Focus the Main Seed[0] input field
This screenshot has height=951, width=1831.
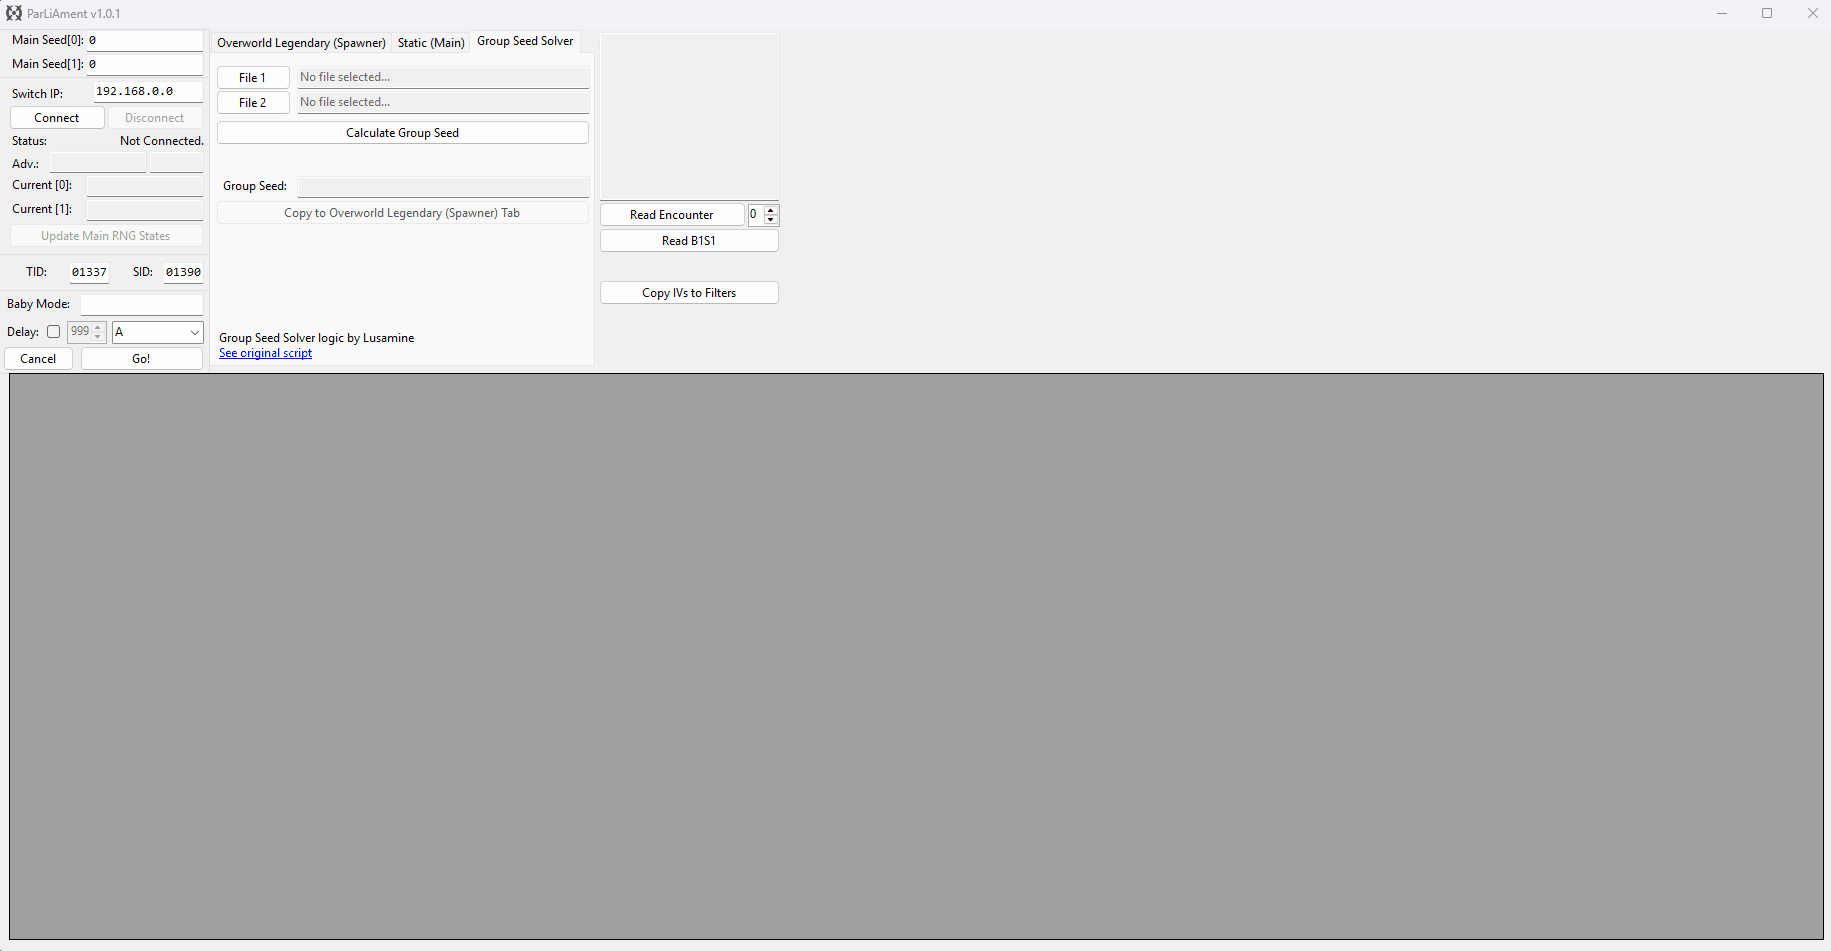(x=145, y=40)
